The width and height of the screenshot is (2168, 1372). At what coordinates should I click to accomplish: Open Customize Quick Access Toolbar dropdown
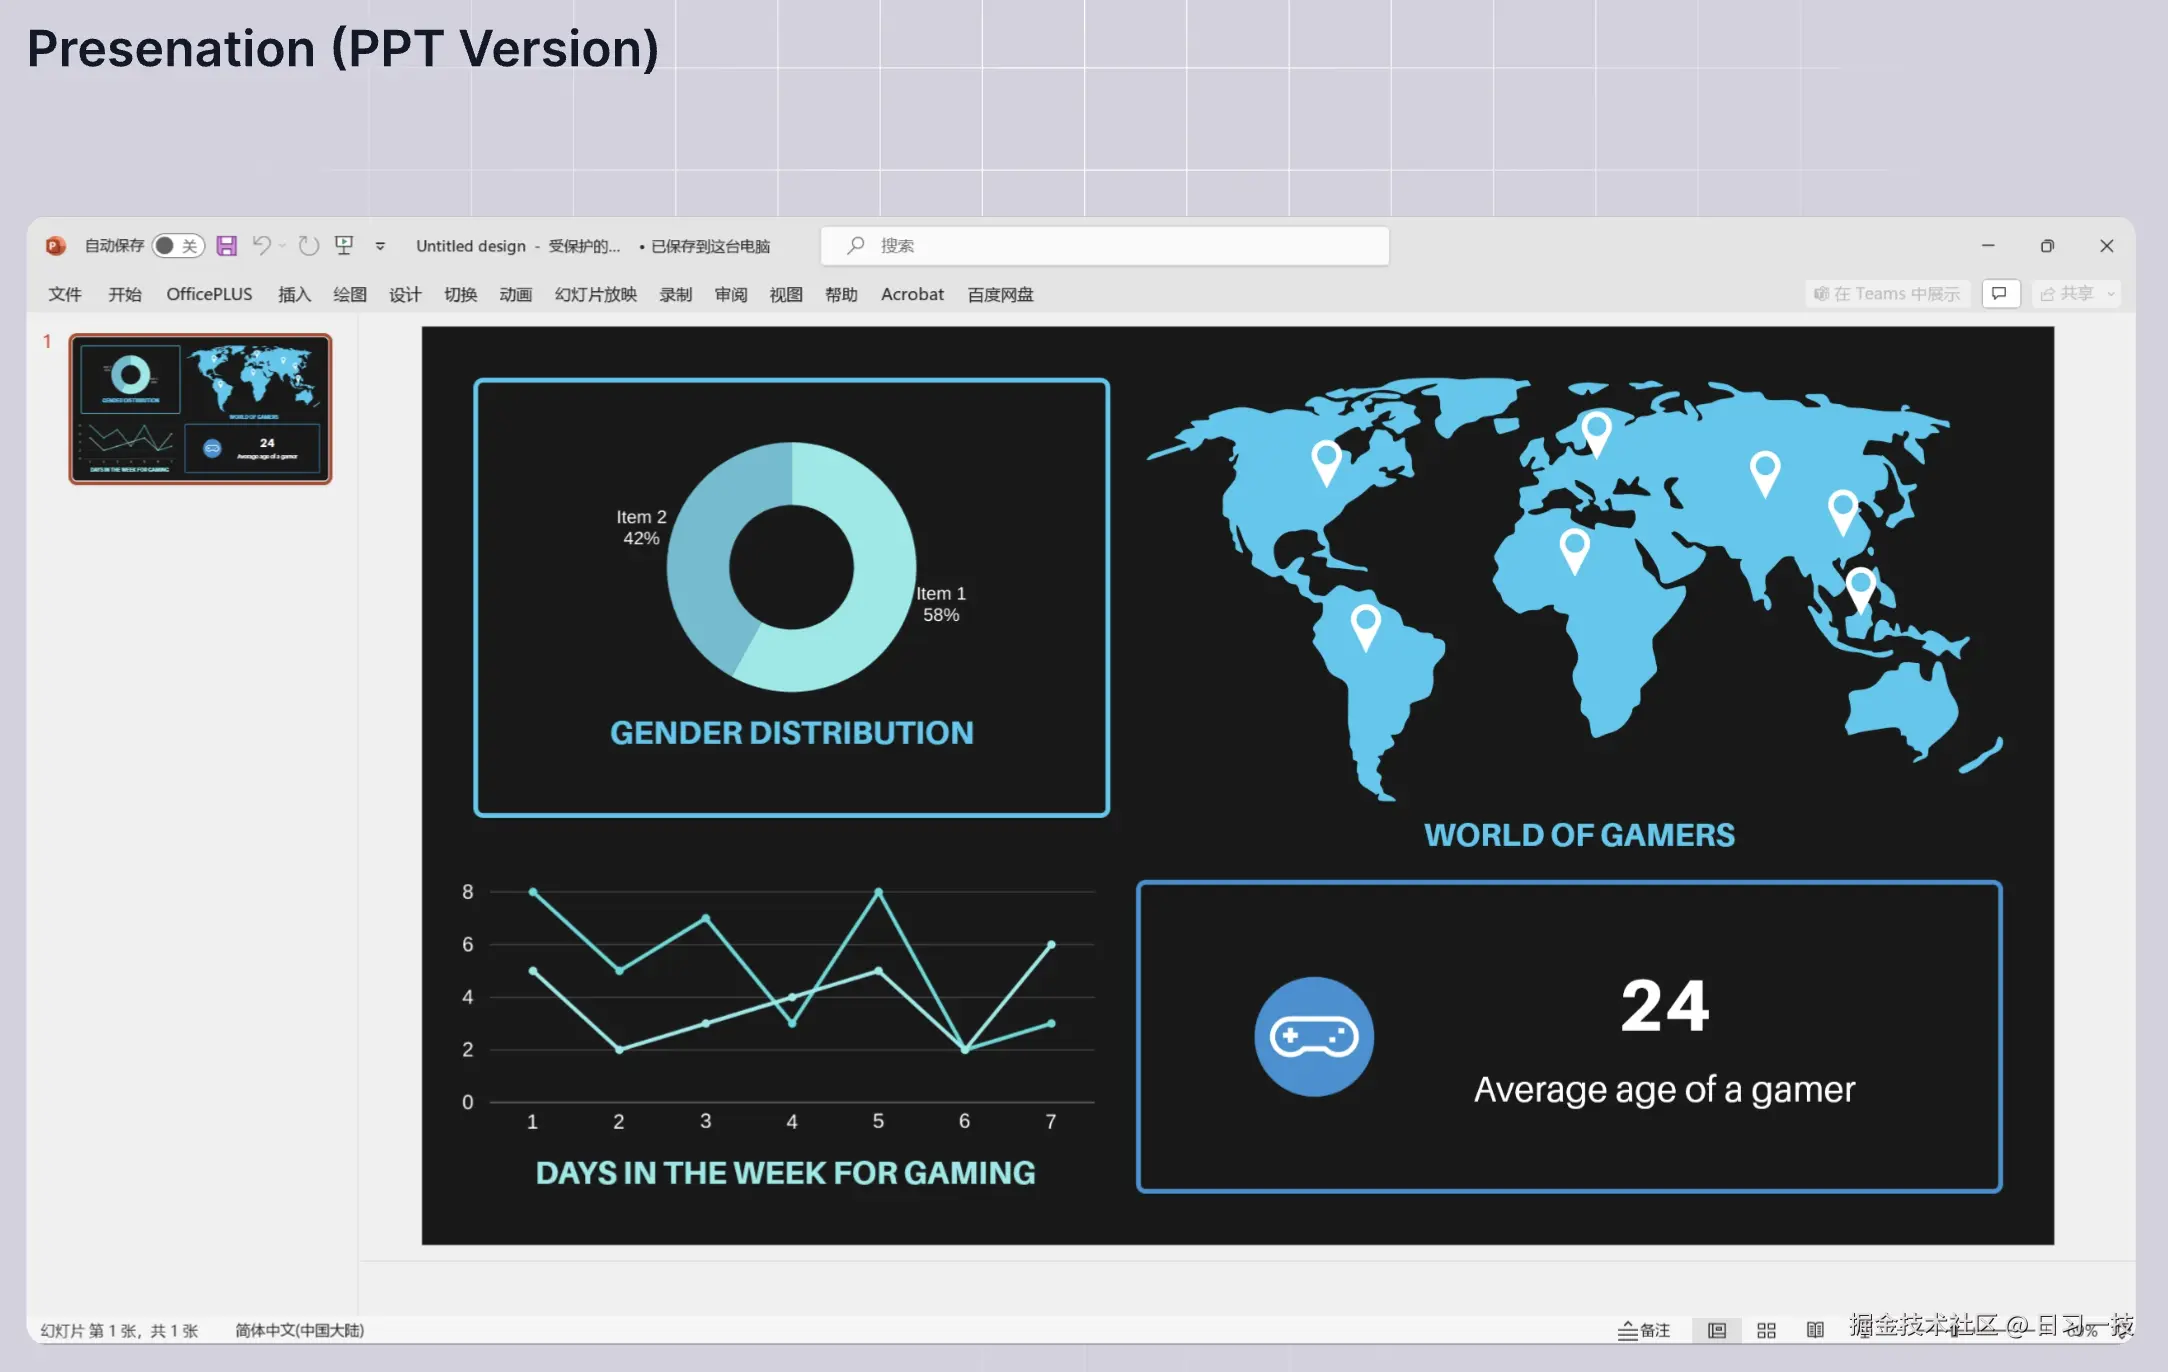pos(380,246)
